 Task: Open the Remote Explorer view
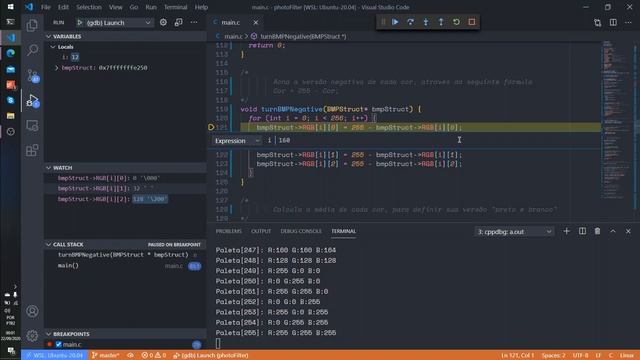pyautogui.click(x=32, y=125)
